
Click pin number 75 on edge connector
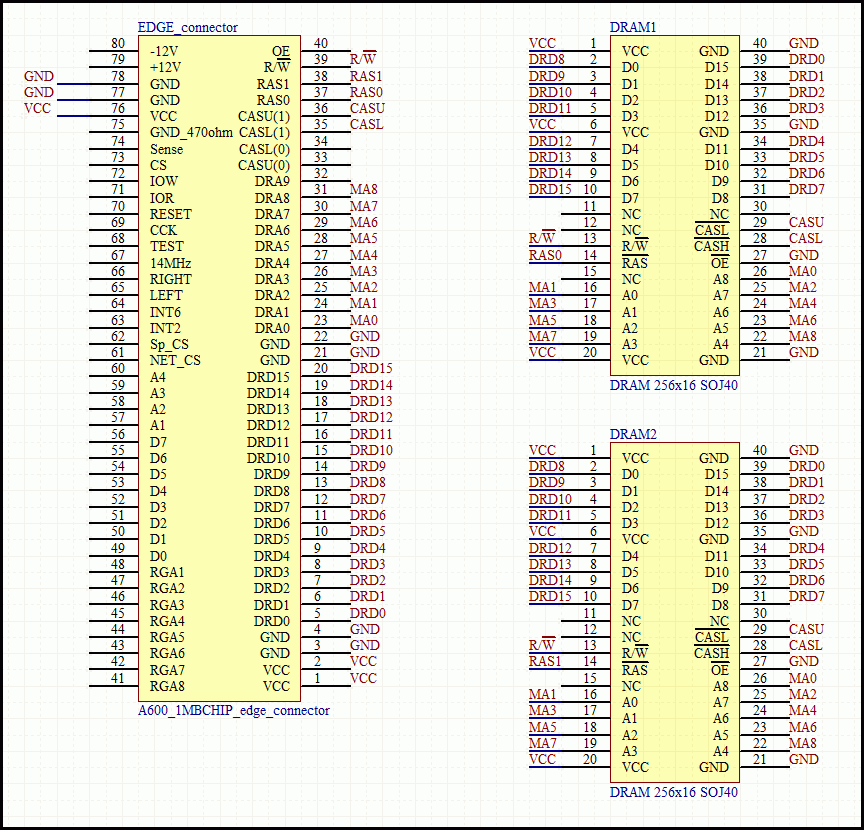(118, 124)
